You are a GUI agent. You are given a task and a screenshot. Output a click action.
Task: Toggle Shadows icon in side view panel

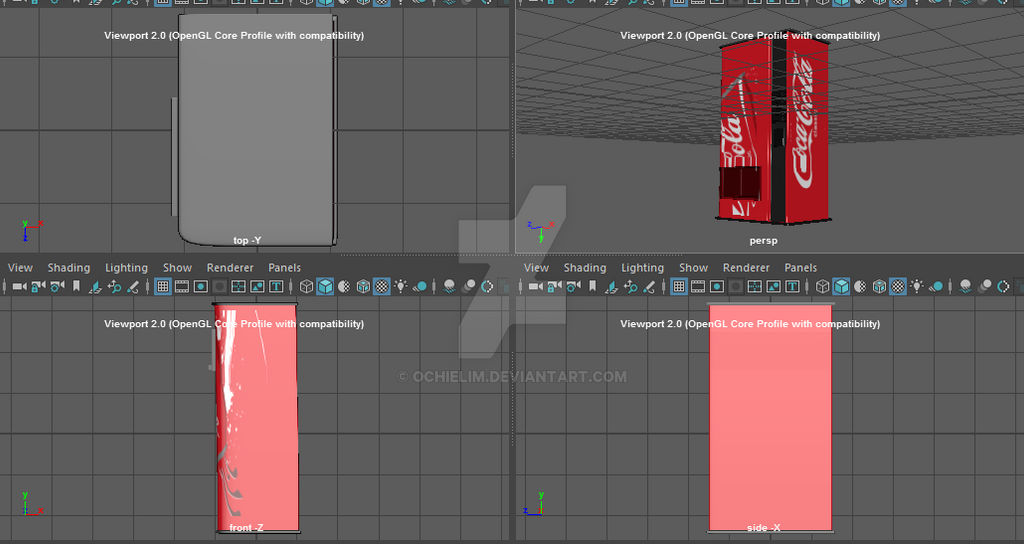click(x=936, y=286)
